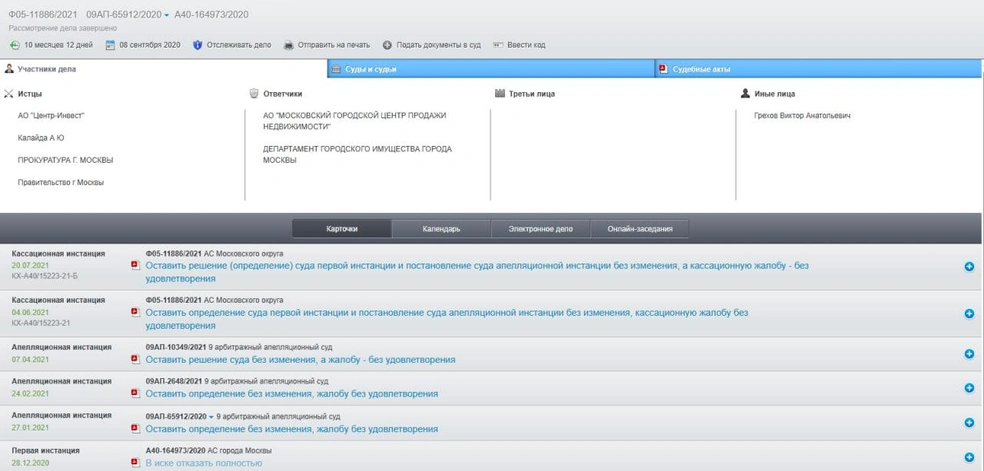Screen dimensions: 984x471
Task: Open dropdown arrow next to 09АП-65912/2020 header
Action: point(167,15)
